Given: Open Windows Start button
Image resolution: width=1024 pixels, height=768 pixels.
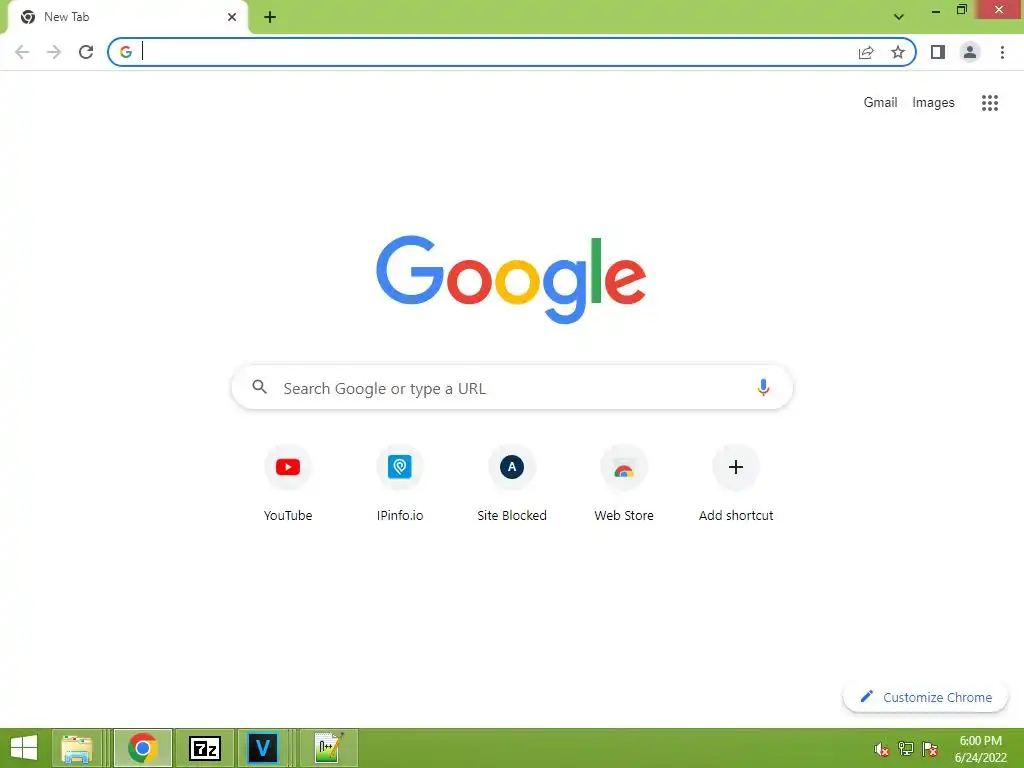Looking at the screenshot, I should tap(24, 748).
